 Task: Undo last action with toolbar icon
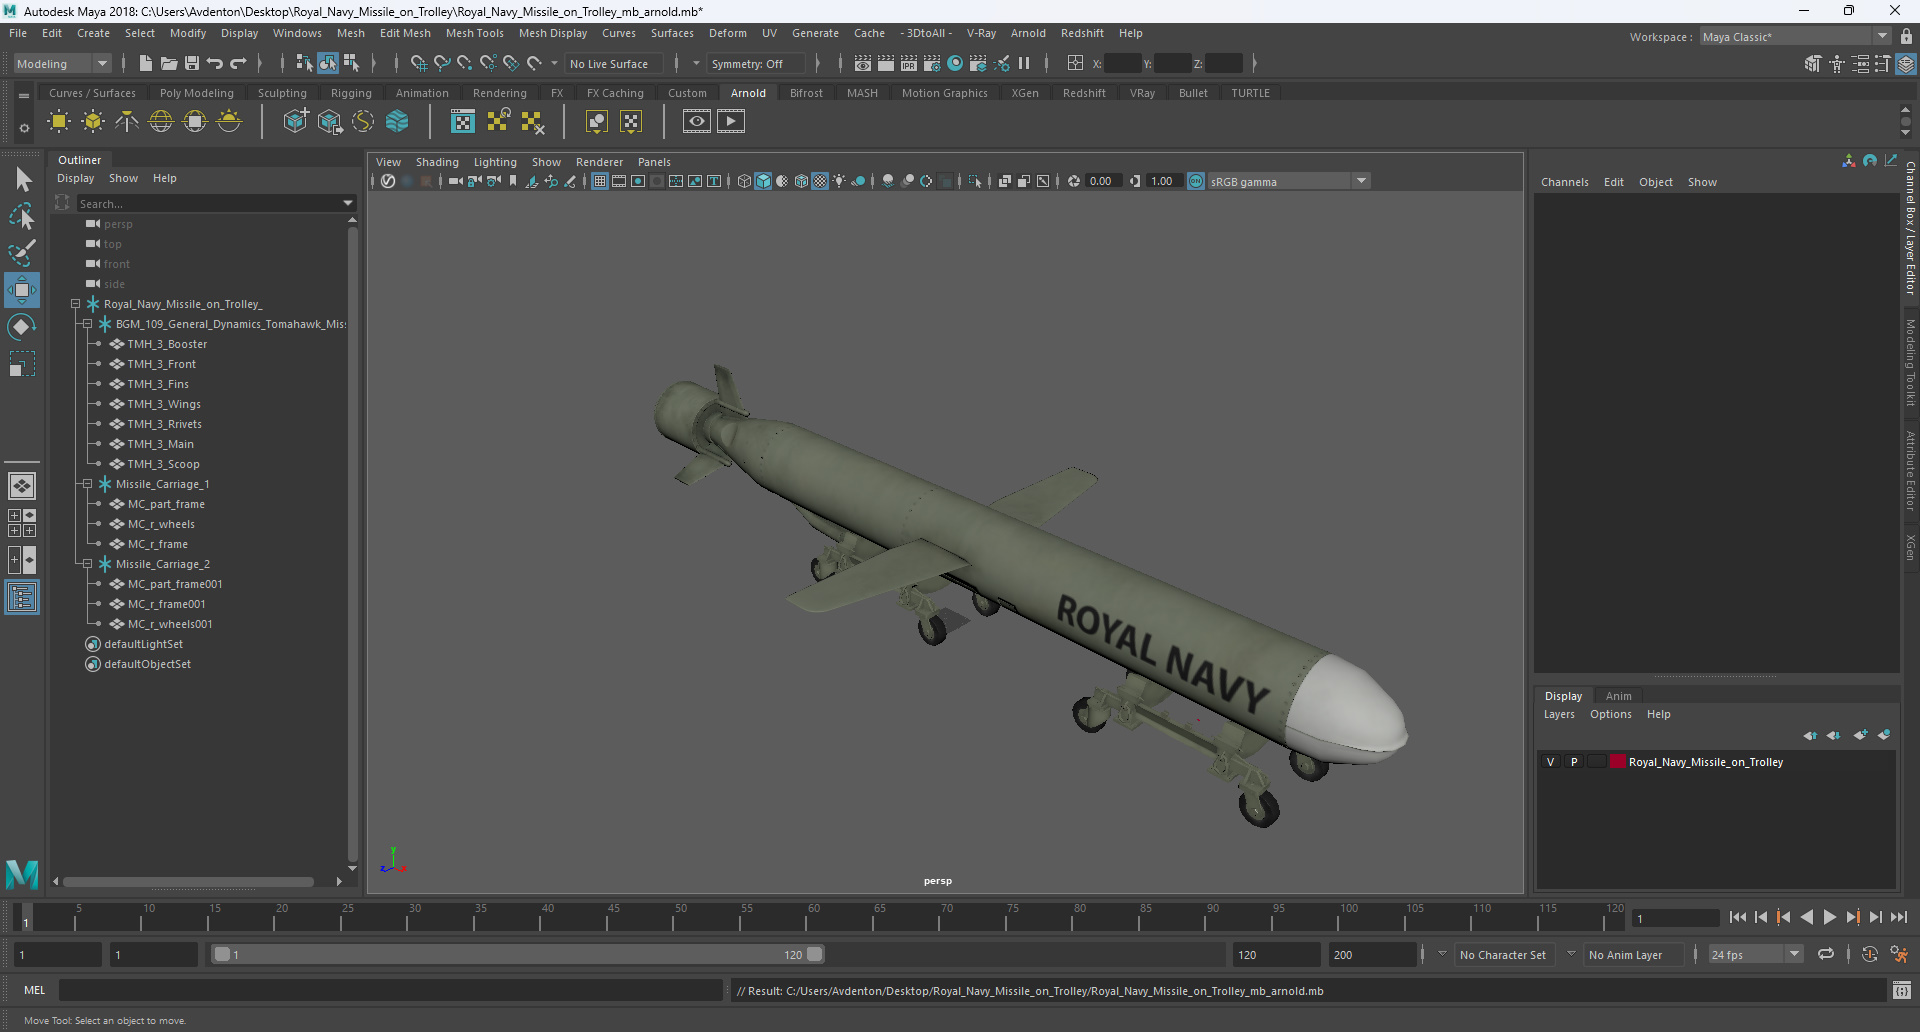[215, 63]
